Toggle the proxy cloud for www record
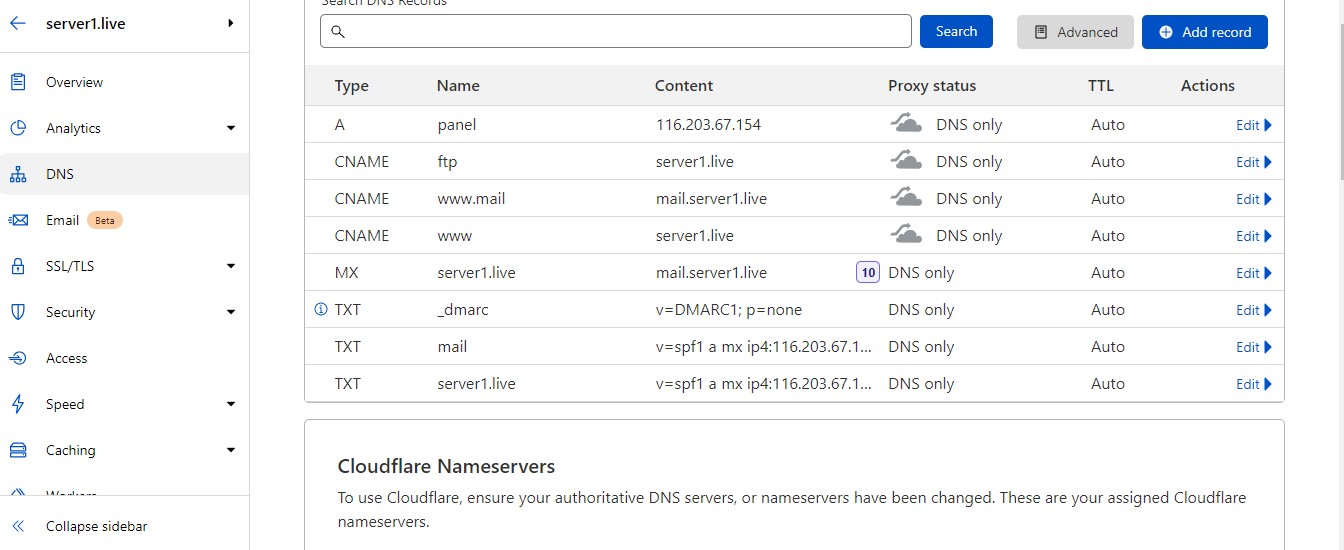1344x550 pixels. click(907, 235)
